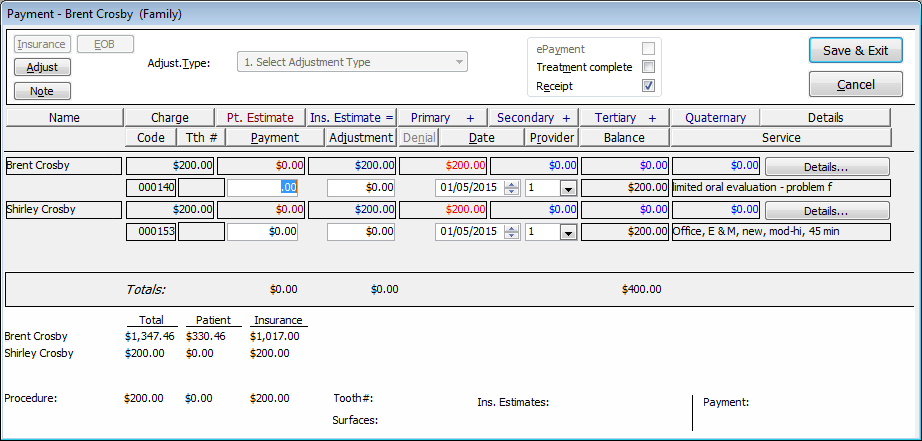
Task: Click the Save & Exit button
Action: (855, 50)
